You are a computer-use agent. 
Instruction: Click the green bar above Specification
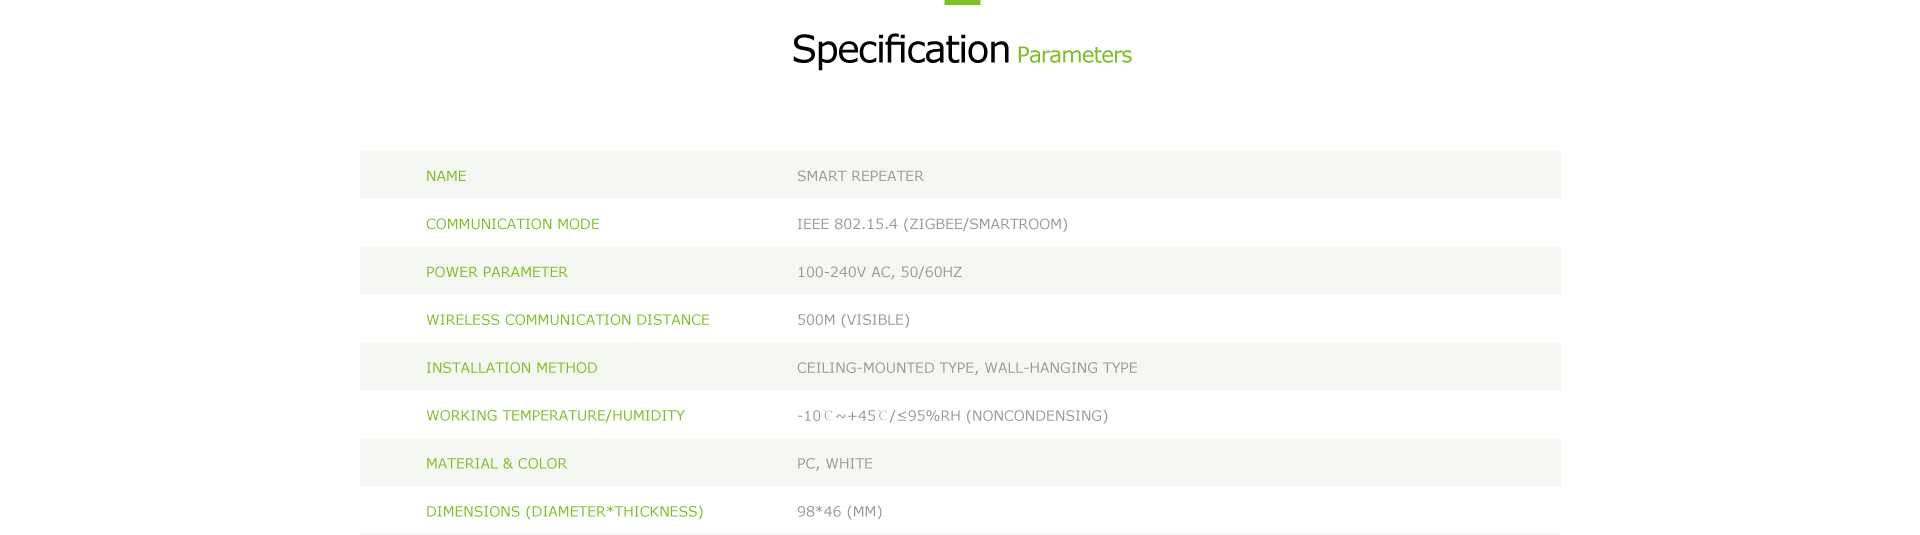tap(962, 2)
